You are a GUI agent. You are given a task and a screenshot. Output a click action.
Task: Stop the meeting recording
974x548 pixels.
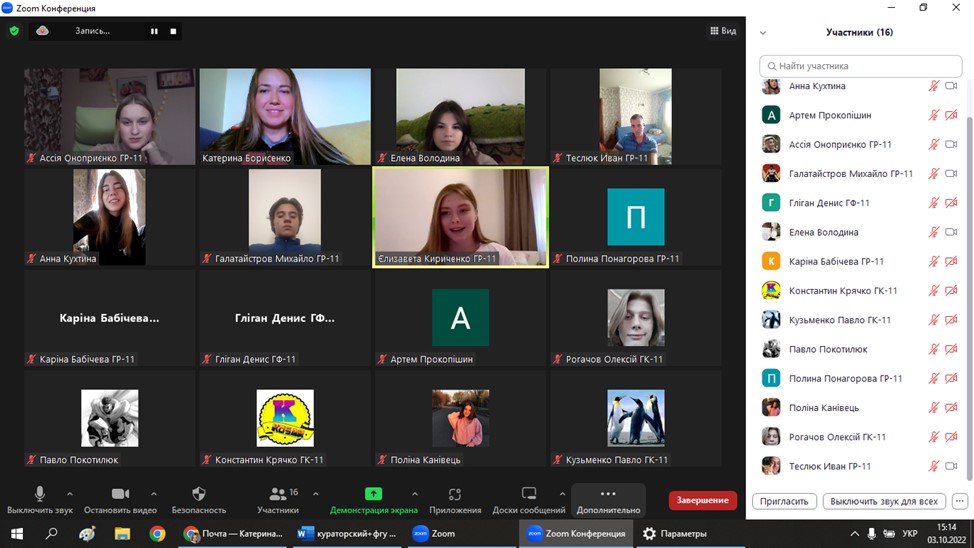pyautogui.click(x=173, y=31)
